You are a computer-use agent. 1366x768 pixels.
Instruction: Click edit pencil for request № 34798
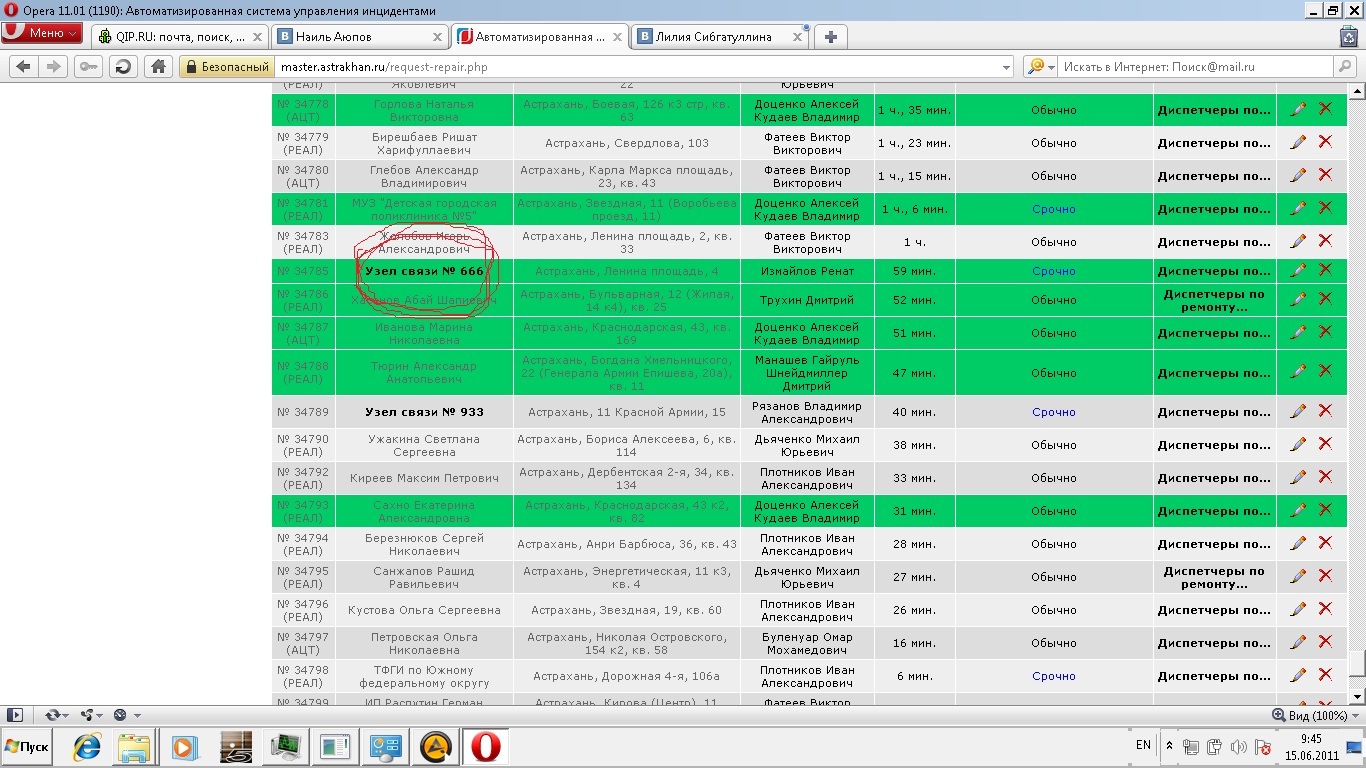coord(1298,675)
